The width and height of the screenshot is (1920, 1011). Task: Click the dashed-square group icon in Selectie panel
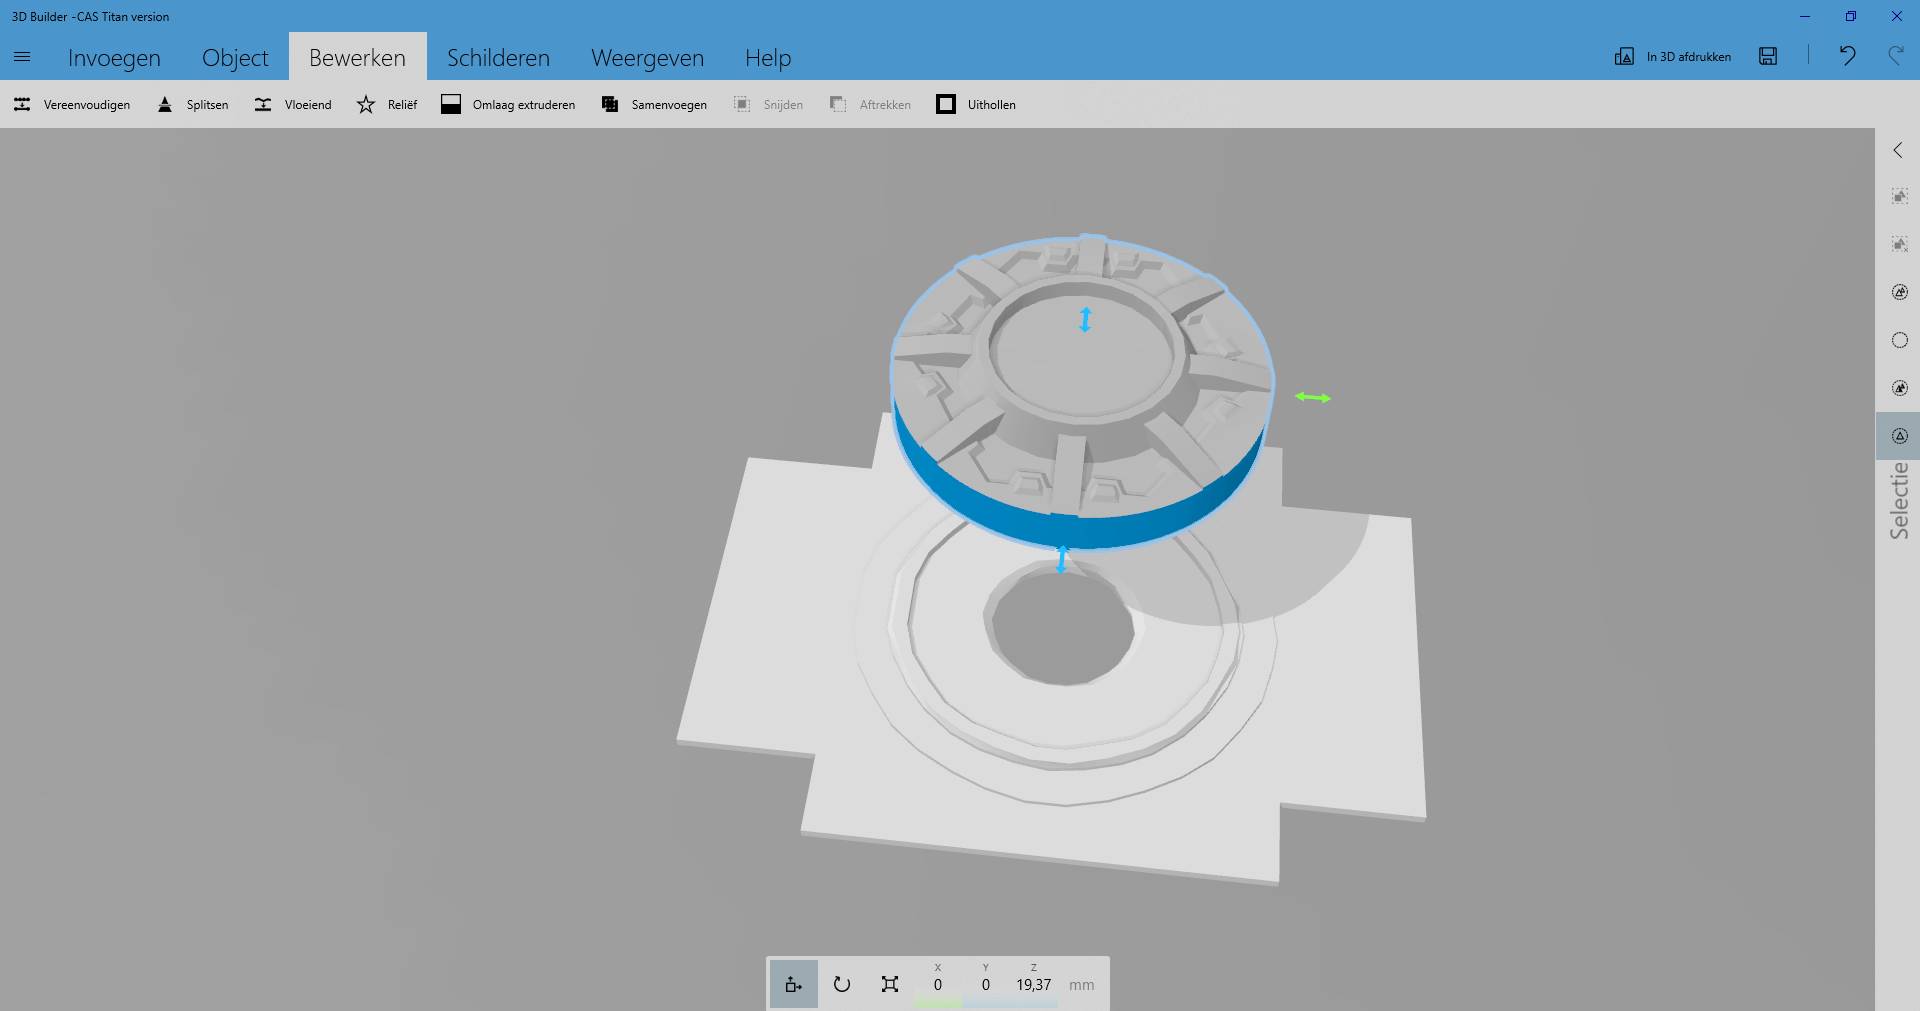click(1900, 196)
